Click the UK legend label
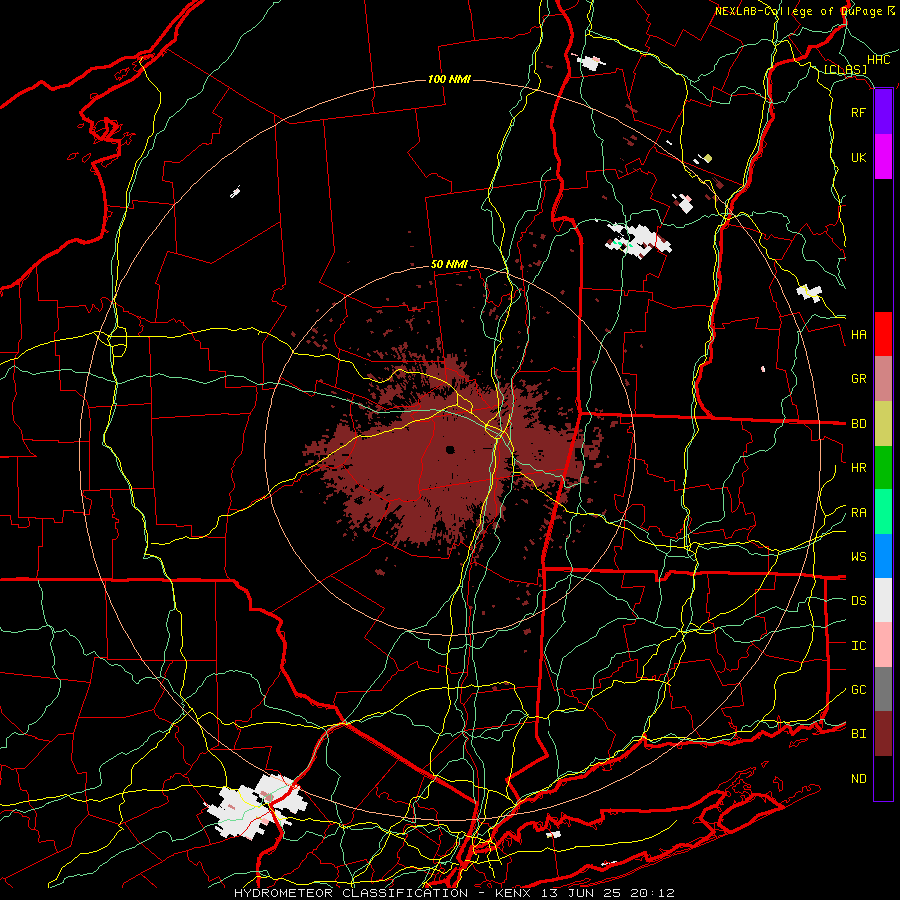 [859, 157]
